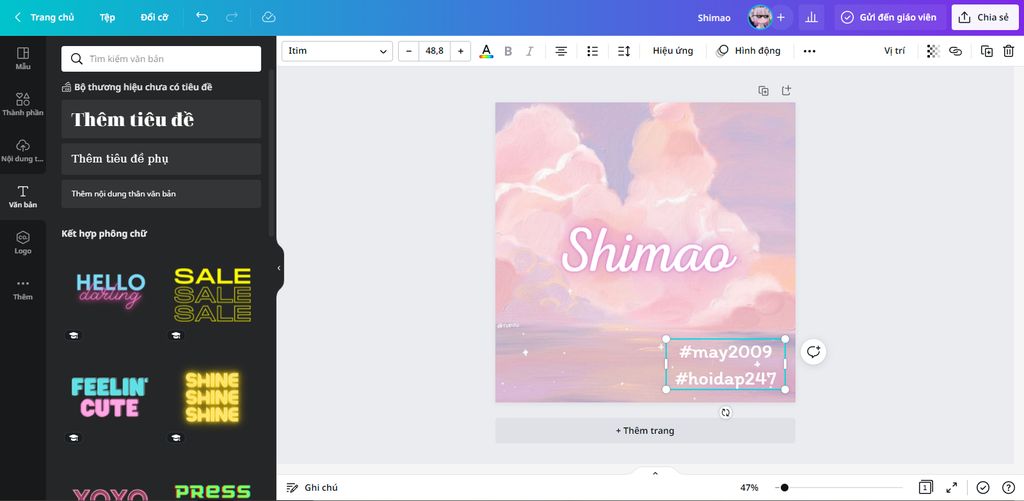Screen dimensions: 1024x501
Task: Open Vị trí position menu
Action: pyautogui.click(x=895, y=51)
